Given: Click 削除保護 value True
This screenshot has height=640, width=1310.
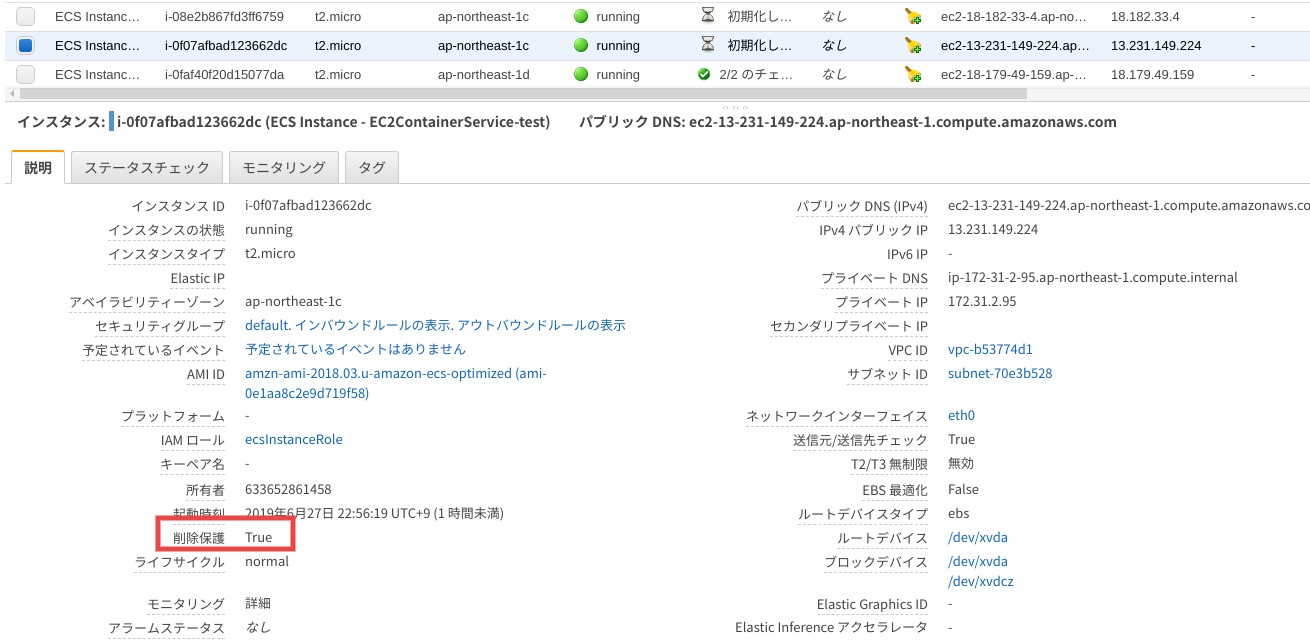Looking at the screenshot, I should pos(258,538).
